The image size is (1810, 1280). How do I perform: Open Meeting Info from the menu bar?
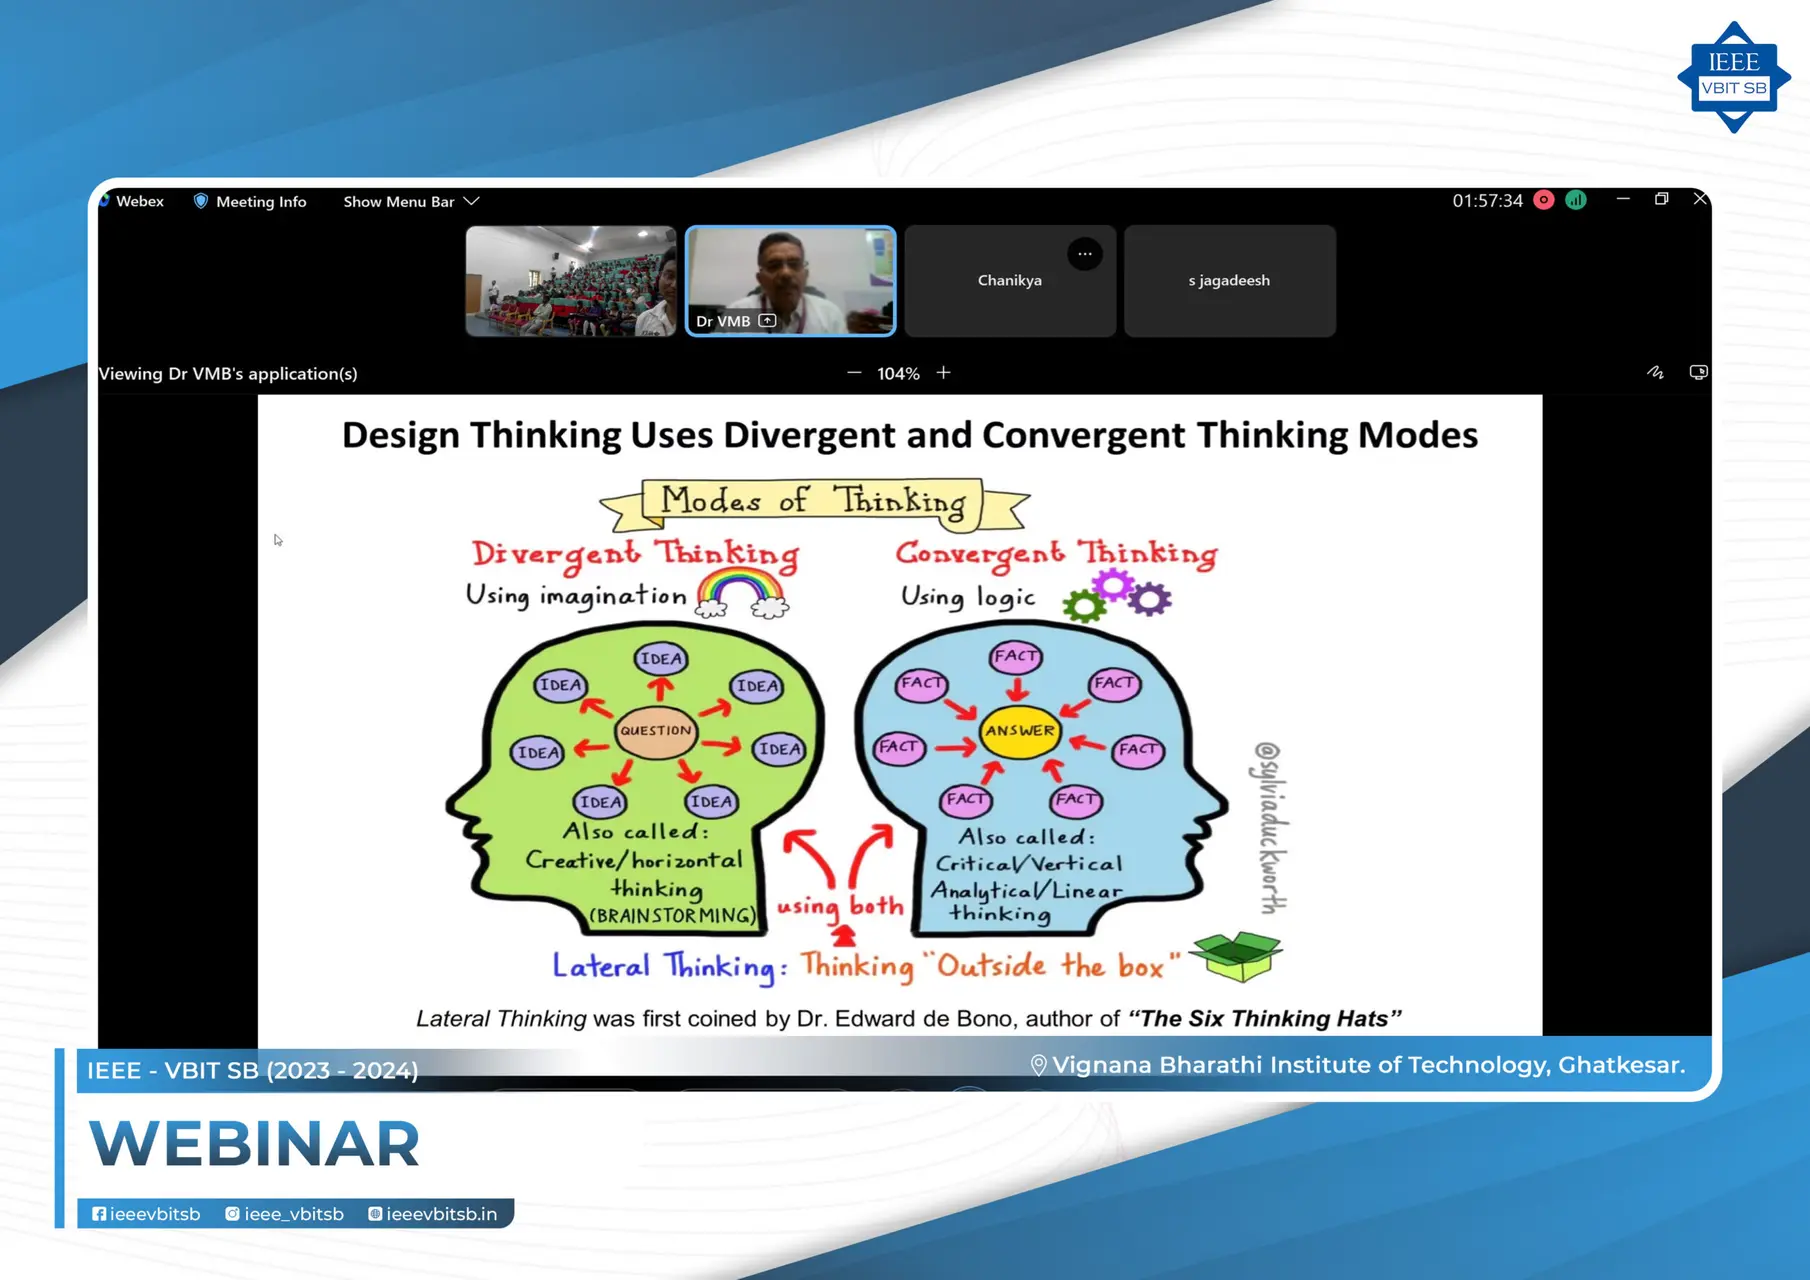(x=262, y=201)
